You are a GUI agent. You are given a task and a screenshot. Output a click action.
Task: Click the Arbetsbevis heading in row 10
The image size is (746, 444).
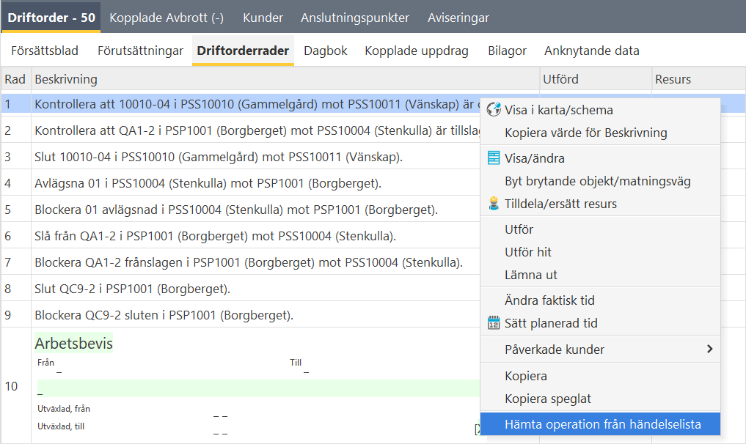pyautogui.click(x=74, y=343)
